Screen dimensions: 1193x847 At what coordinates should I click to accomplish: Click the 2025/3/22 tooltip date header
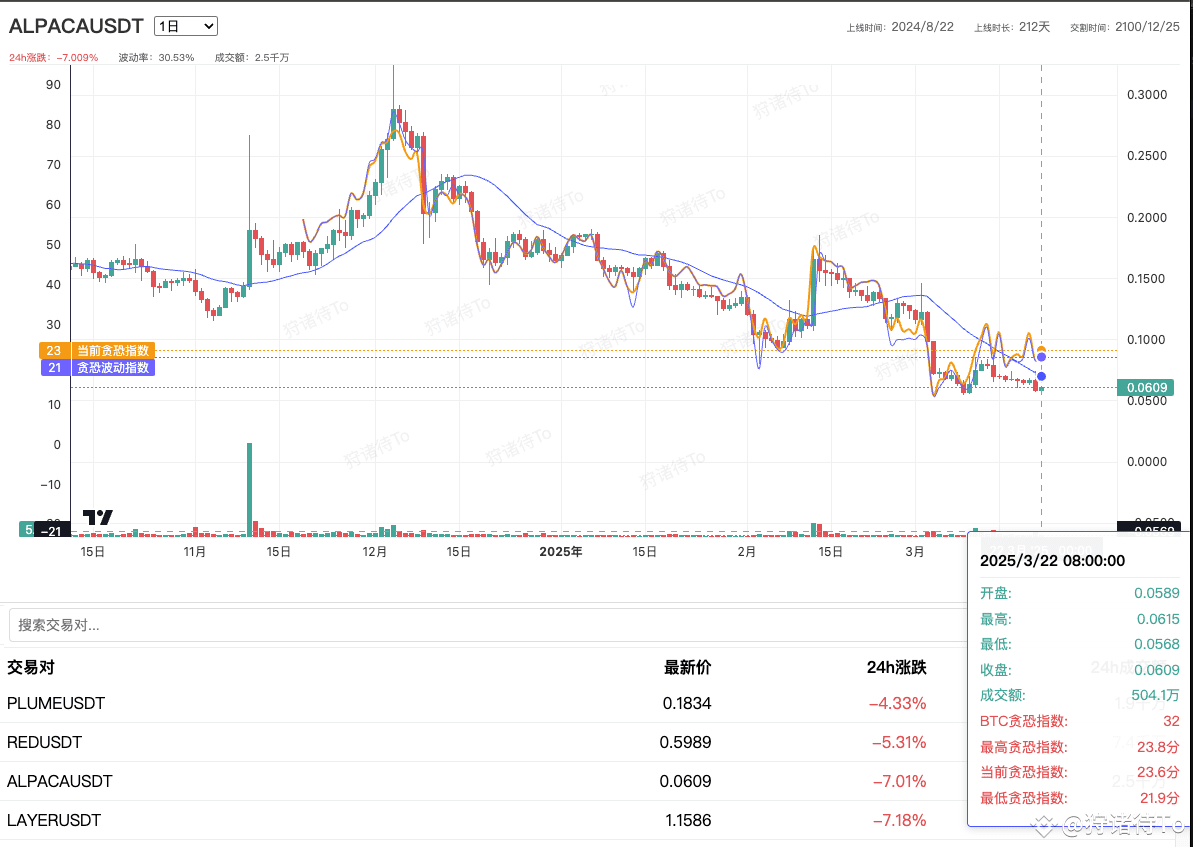tap(1052, 561)
